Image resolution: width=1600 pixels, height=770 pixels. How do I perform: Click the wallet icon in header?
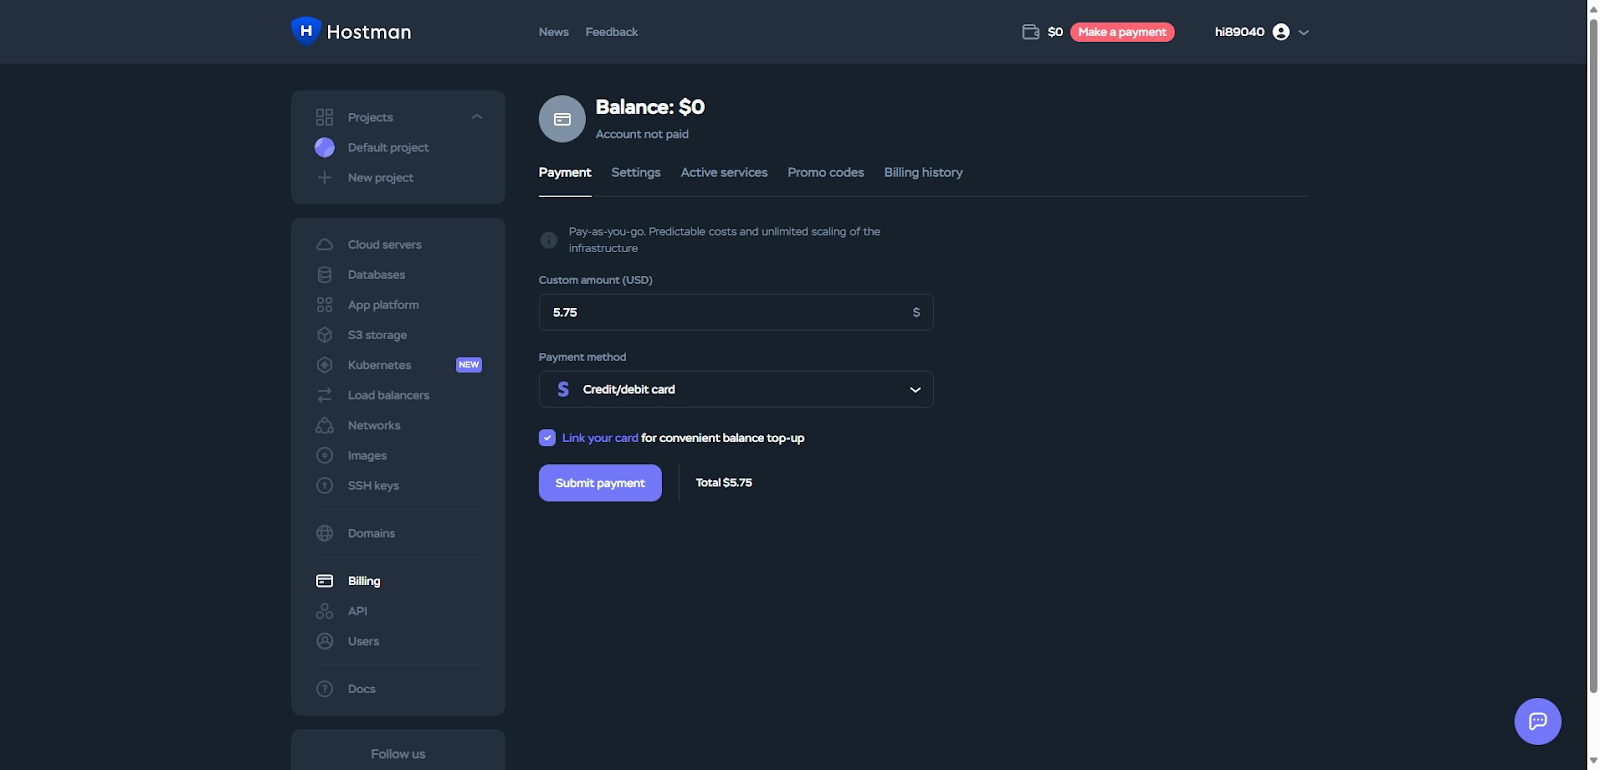[1031, 32]
